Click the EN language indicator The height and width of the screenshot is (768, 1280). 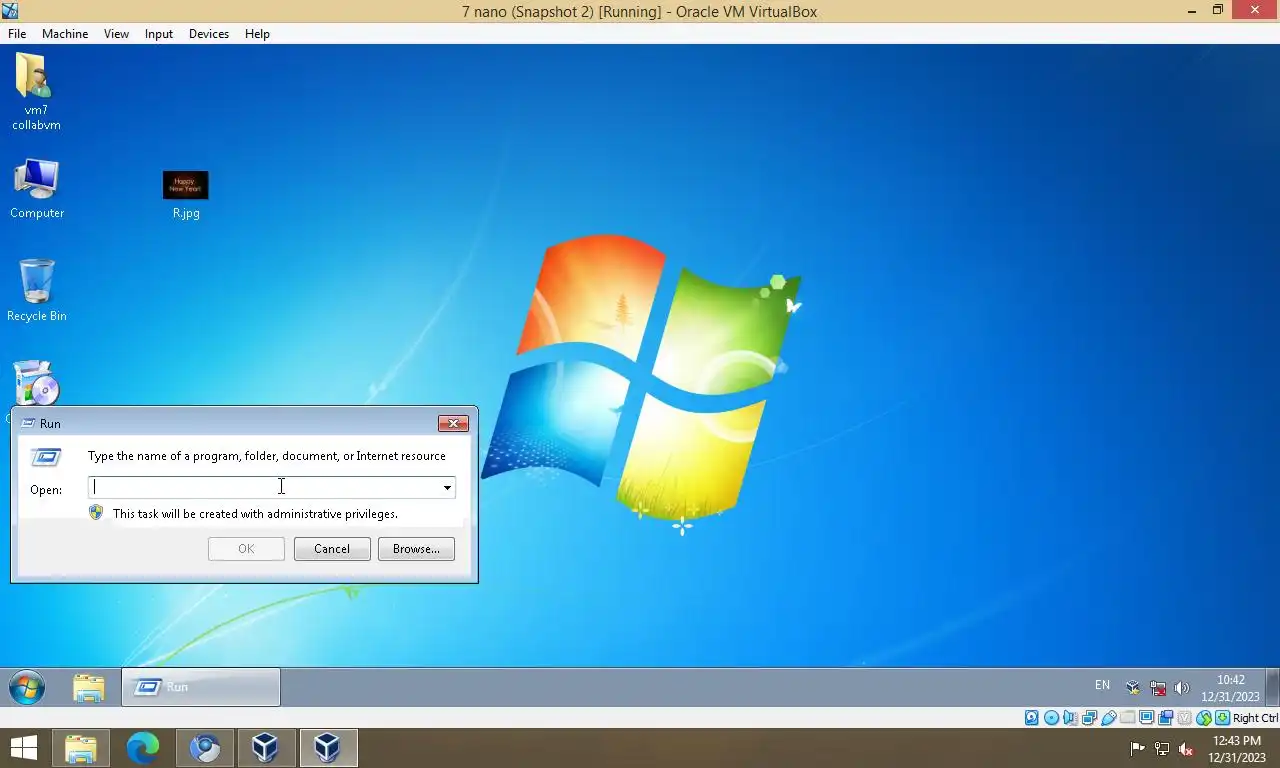tap(1102, 686)
